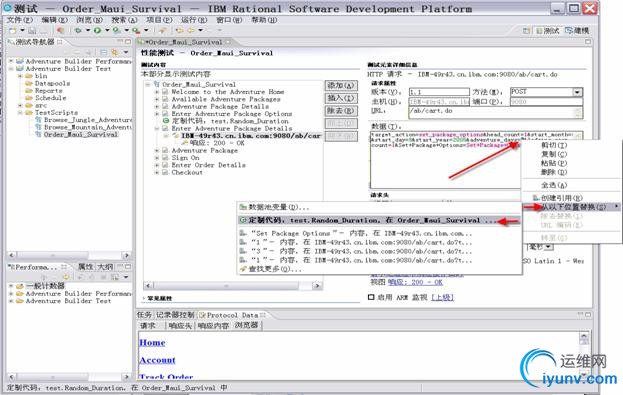Maximize the editor area icon at top right
The width and height of the screenshot is (623, 395).
click(588, 42)
